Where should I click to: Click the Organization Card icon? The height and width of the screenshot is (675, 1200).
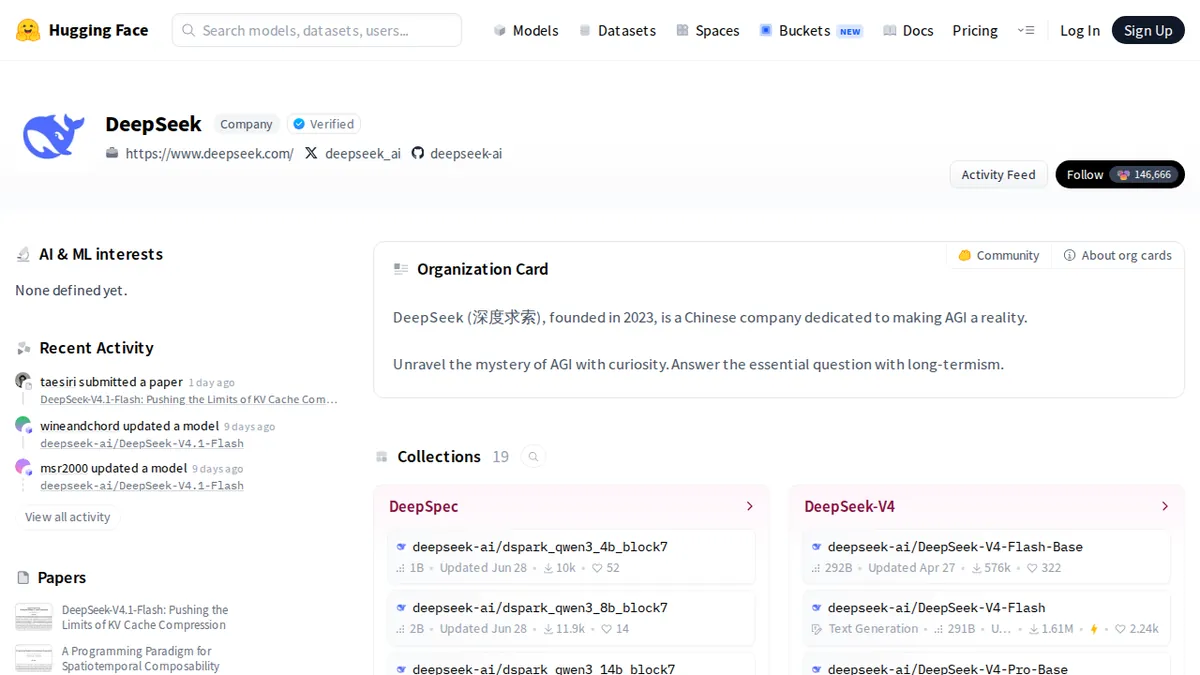click(401, 269)
